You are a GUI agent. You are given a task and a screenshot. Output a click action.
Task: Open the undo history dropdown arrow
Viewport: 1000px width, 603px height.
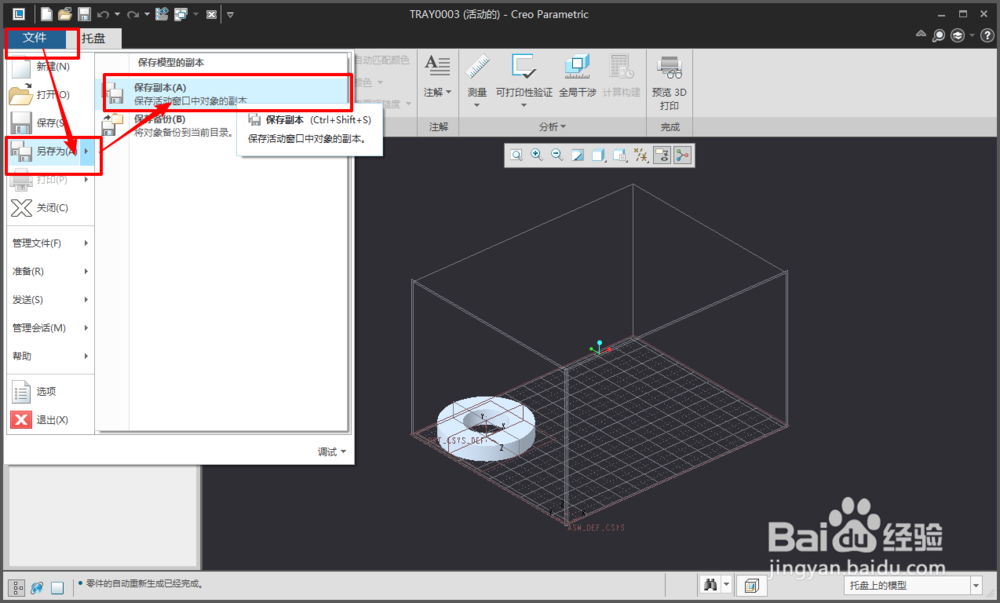coord(117,14)
